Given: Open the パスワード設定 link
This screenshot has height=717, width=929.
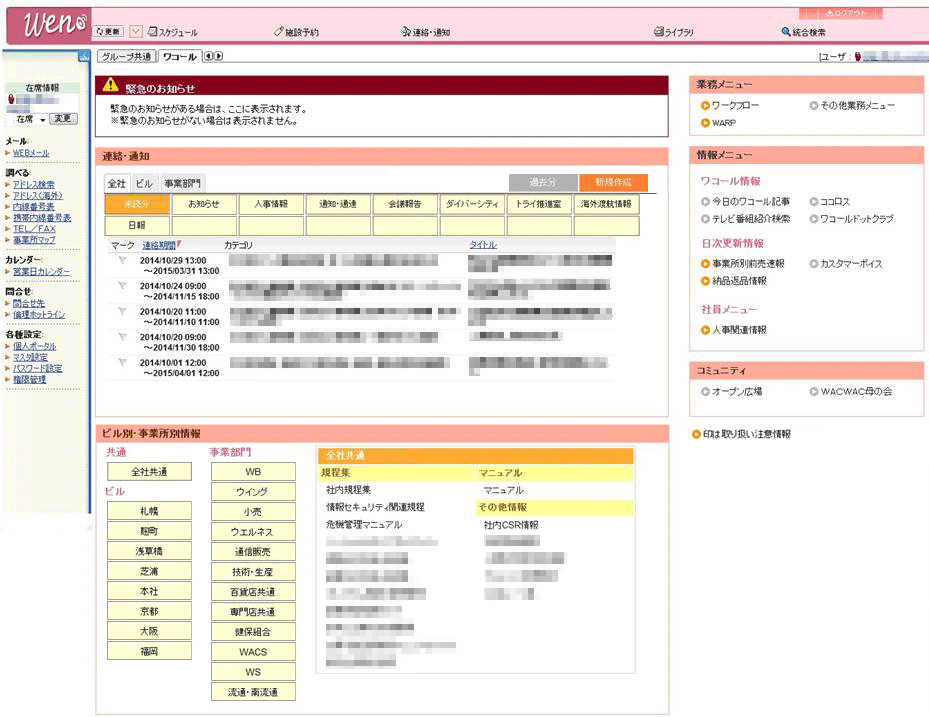Looking at the screenshot, I should (x=37, y=368).
